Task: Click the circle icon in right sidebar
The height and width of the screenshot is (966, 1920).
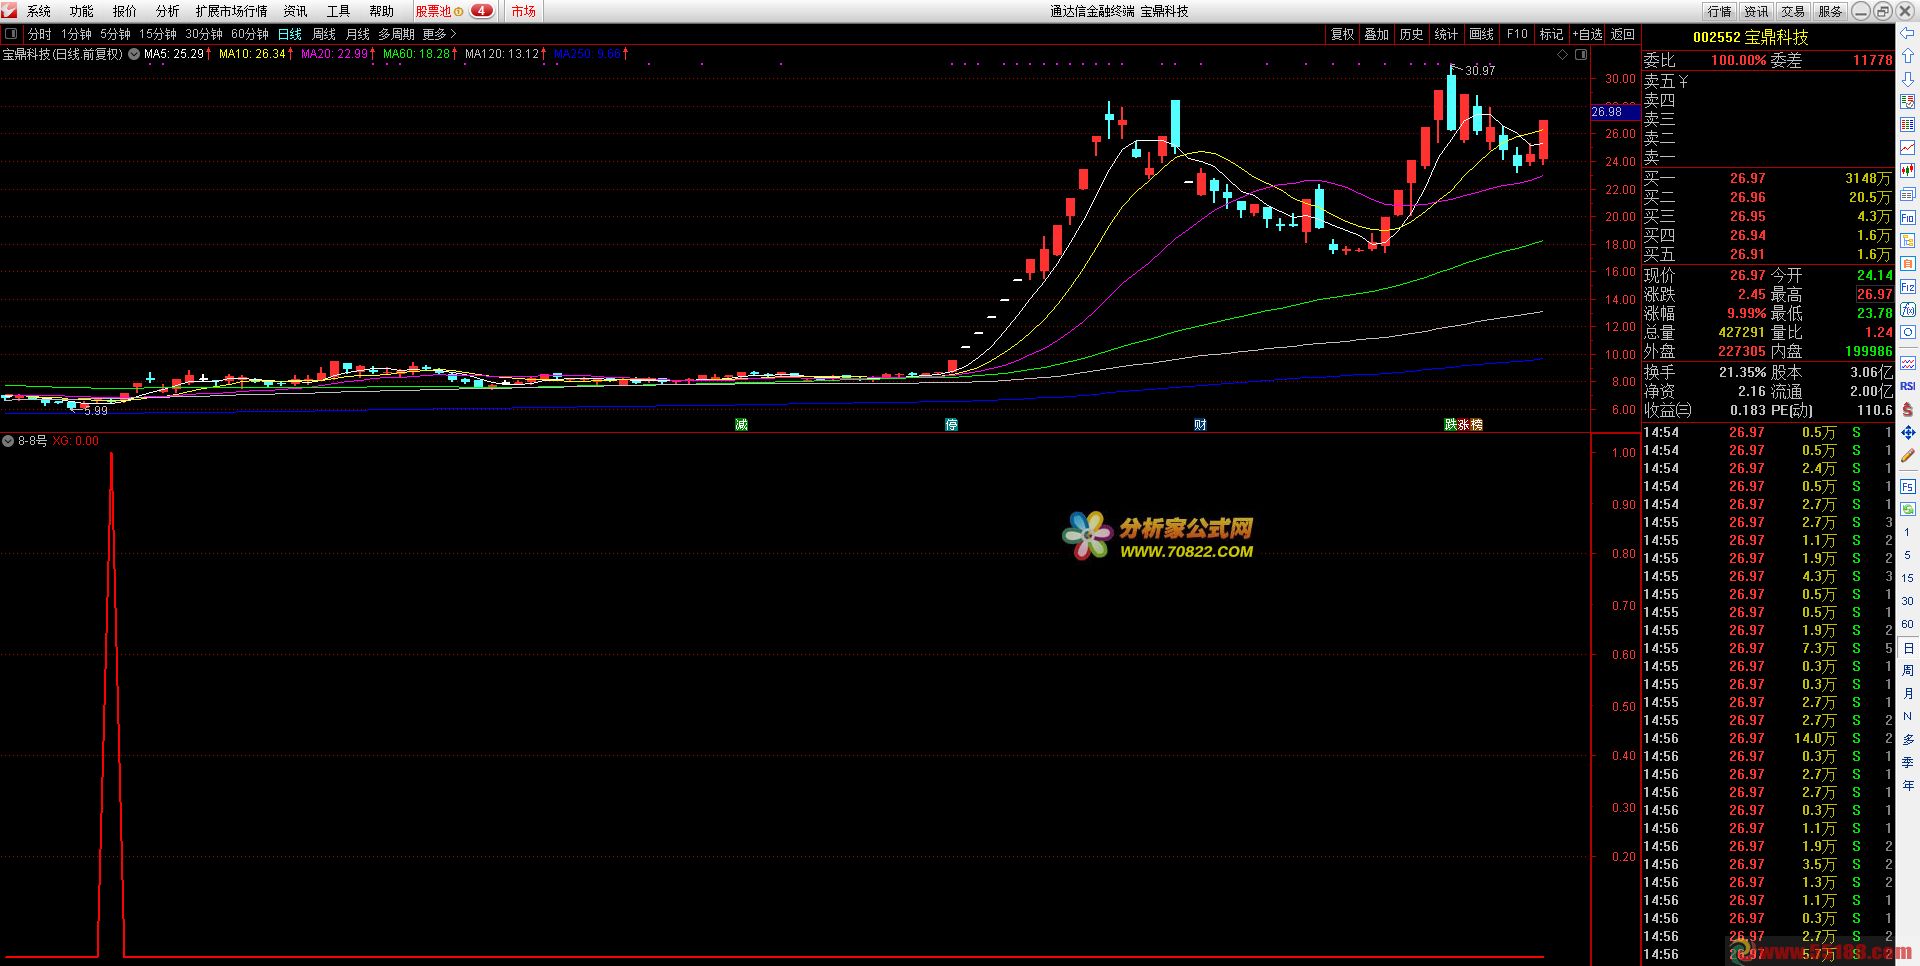Action: [1907, 332]
